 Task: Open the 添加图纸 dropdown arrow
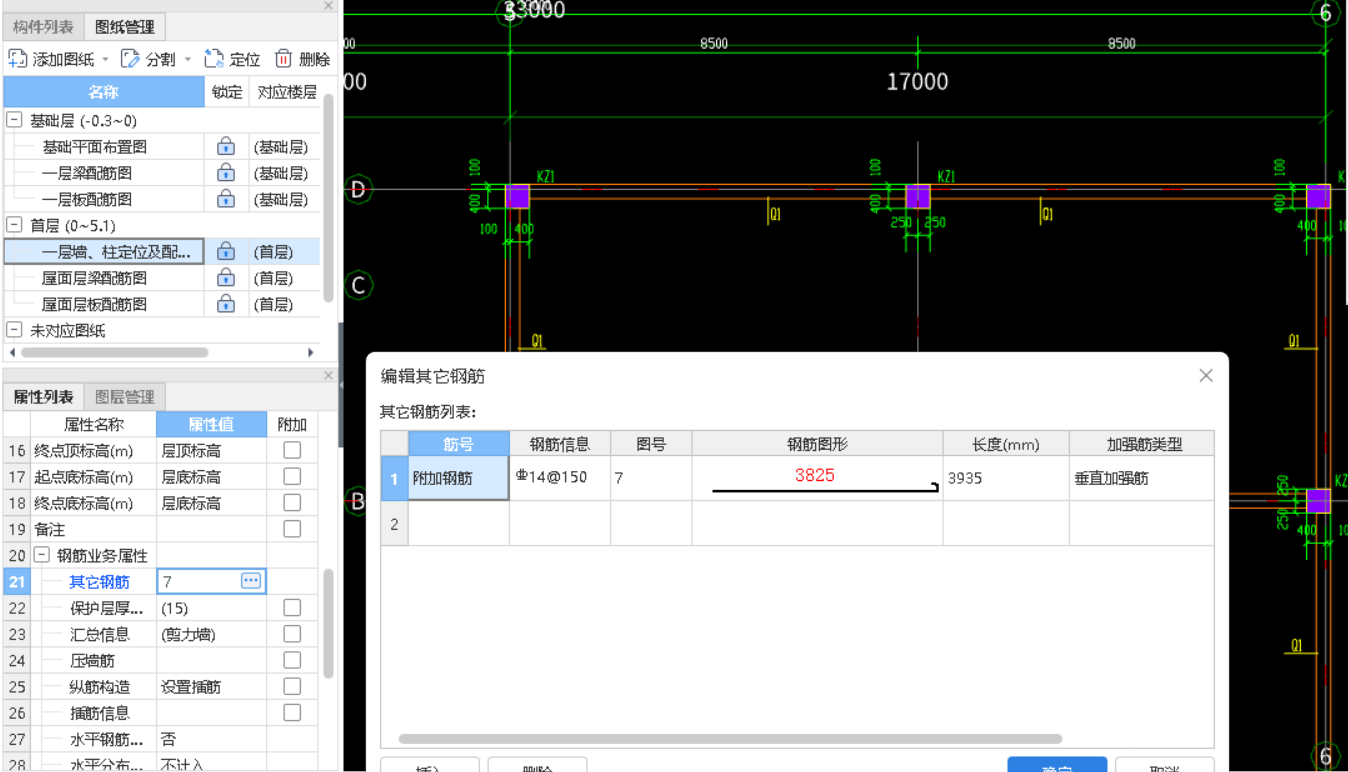tap(106, 60)
